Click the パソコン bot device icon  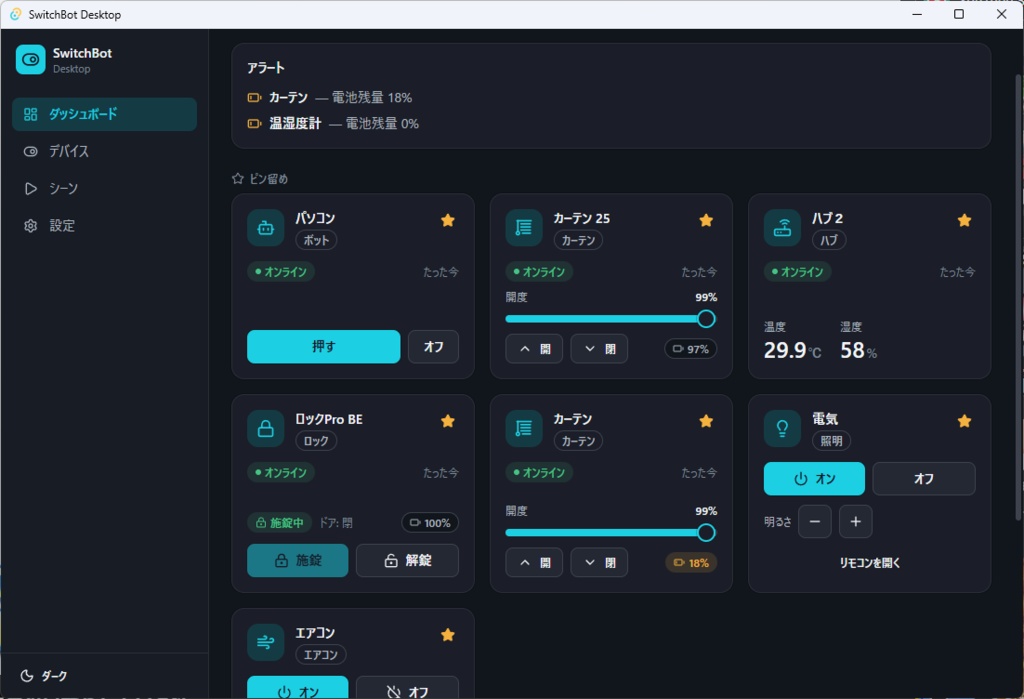265,228
